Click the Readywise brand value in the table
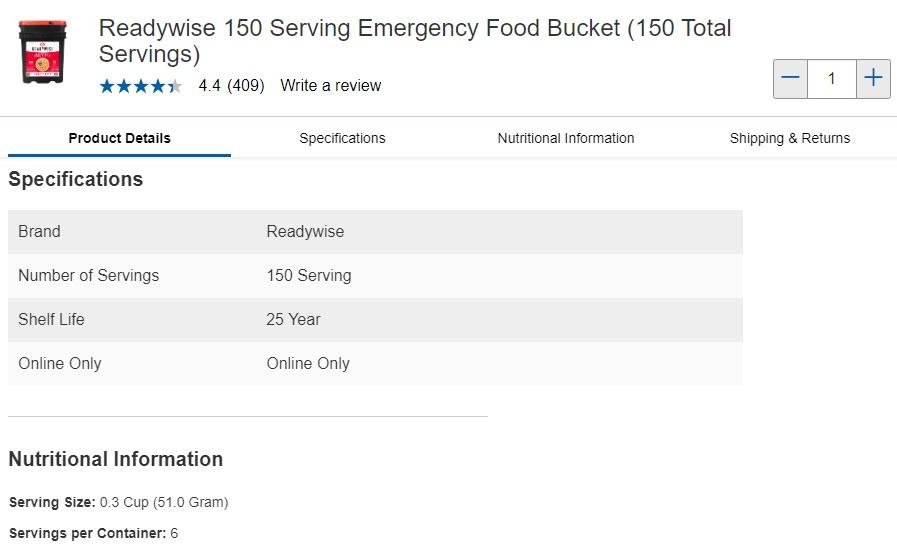The width and height of the screenshot is (897, 547). (x=305, y=232)
